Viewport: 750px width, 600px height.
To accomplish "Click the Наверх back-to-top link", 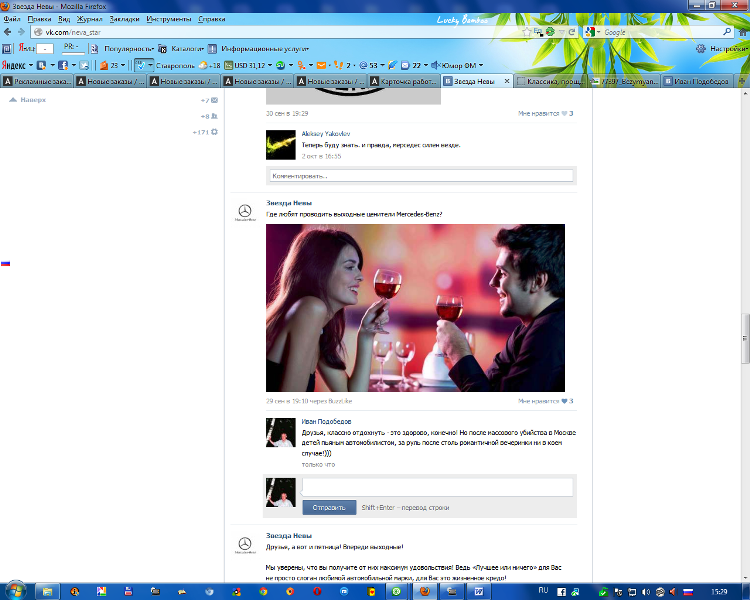I will pos(28,100).
